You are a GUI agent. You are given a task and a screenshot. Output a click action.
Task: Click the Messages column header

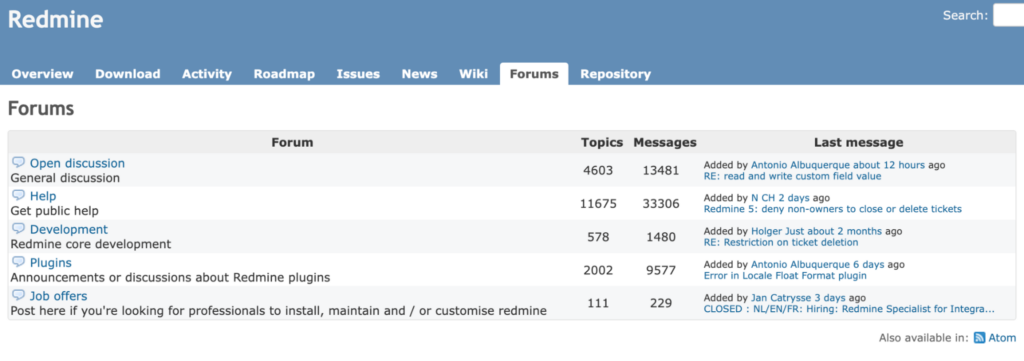[665, 142]
